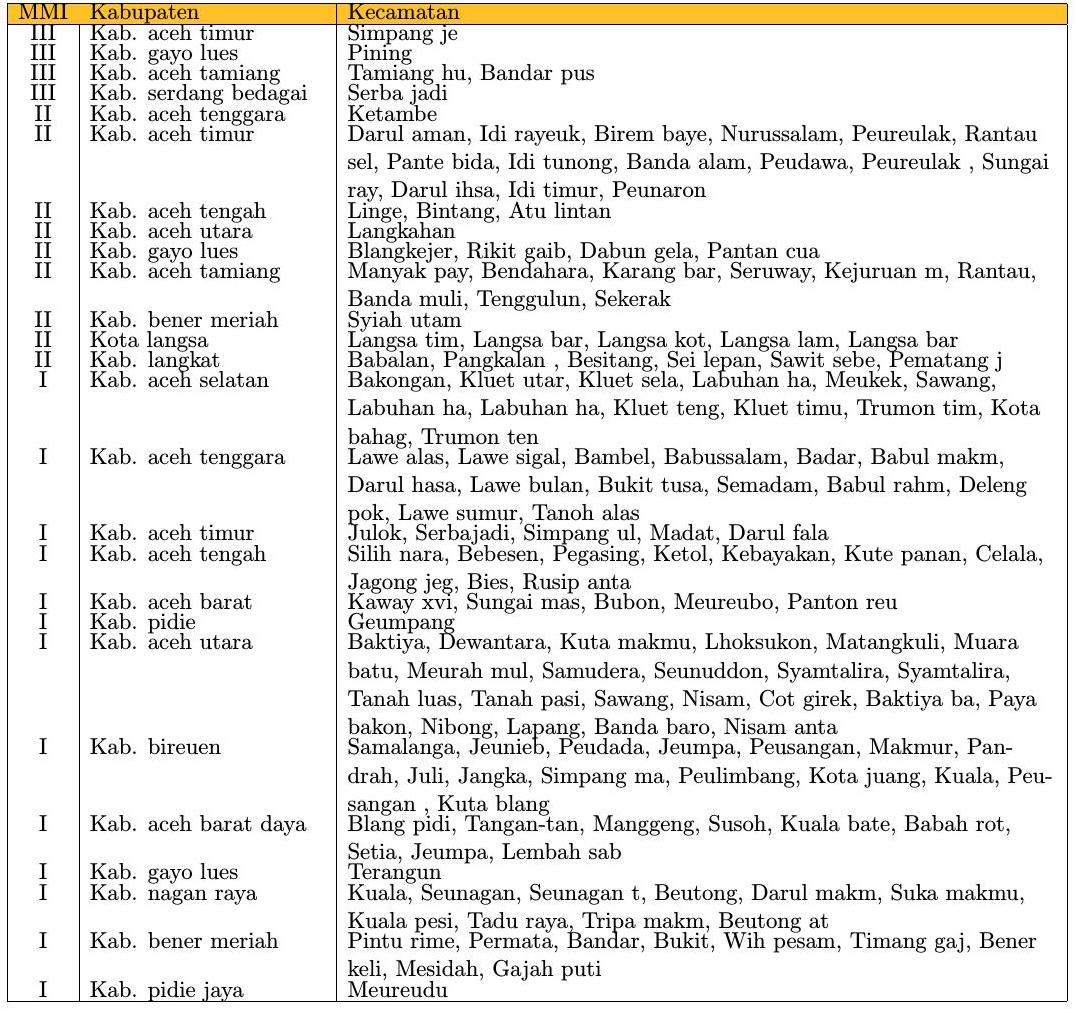Select the "Kota langsa" row label
This screenshot has width=1074, height=1009.
coord(149,340)
